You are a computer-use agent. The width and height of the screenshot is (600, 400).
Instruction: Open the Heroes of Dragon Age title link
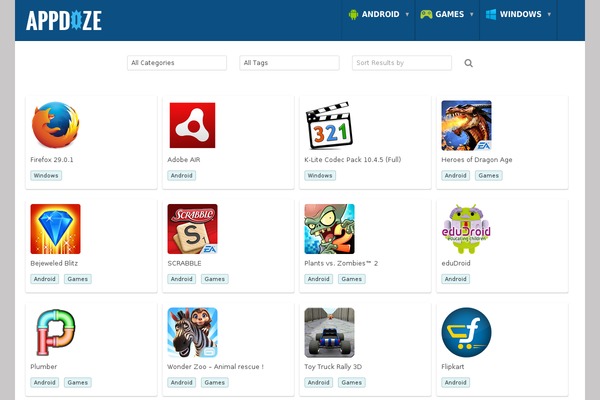(x=476, y=160)
